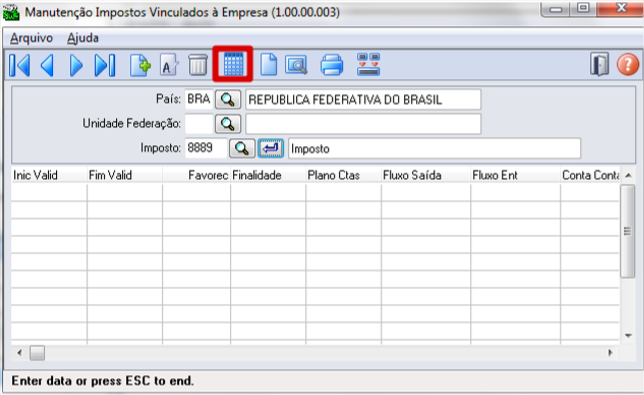
Task: Click the Inic Valid column header
Action: coord(49,175)
